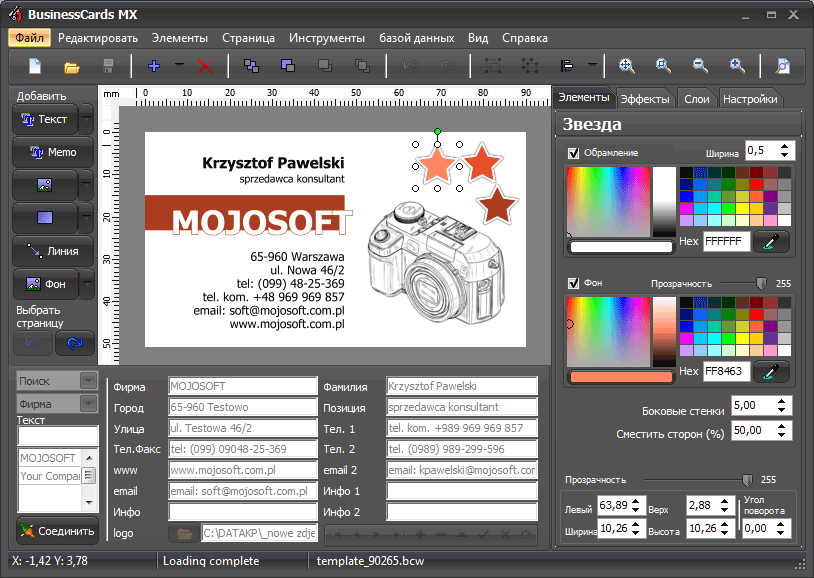
Task: Pick outline color with eyedropper
Action: click(x=771, y=241)
